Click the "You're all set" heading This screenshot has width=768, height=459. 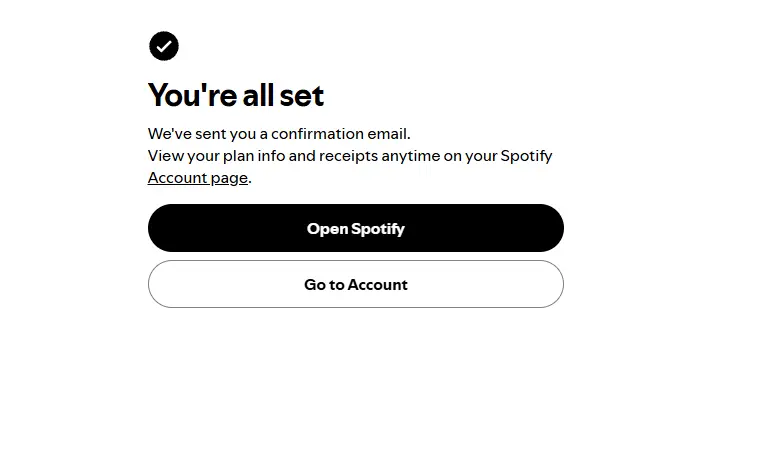(236, 95)
